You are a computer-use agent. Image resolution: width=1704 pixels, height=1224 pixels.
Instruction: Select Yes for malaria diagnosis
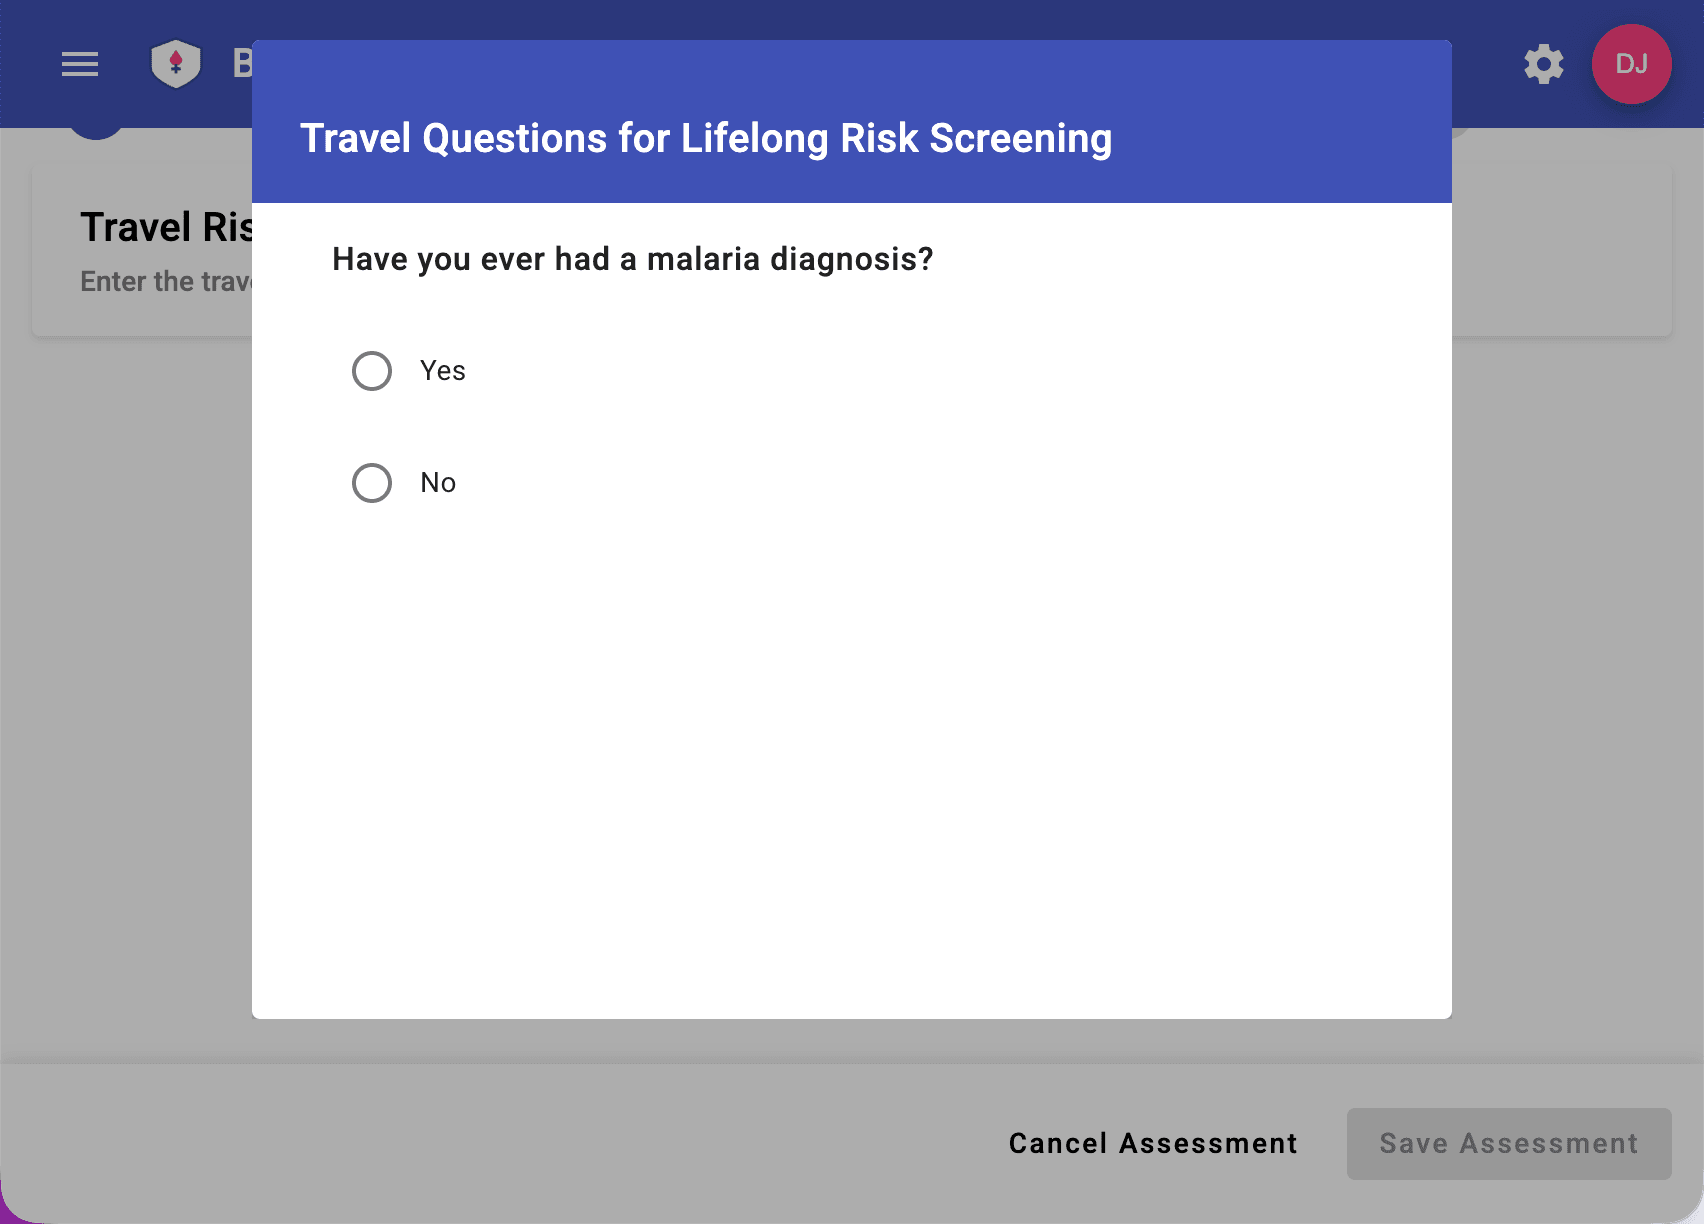[x=371, y=370]
